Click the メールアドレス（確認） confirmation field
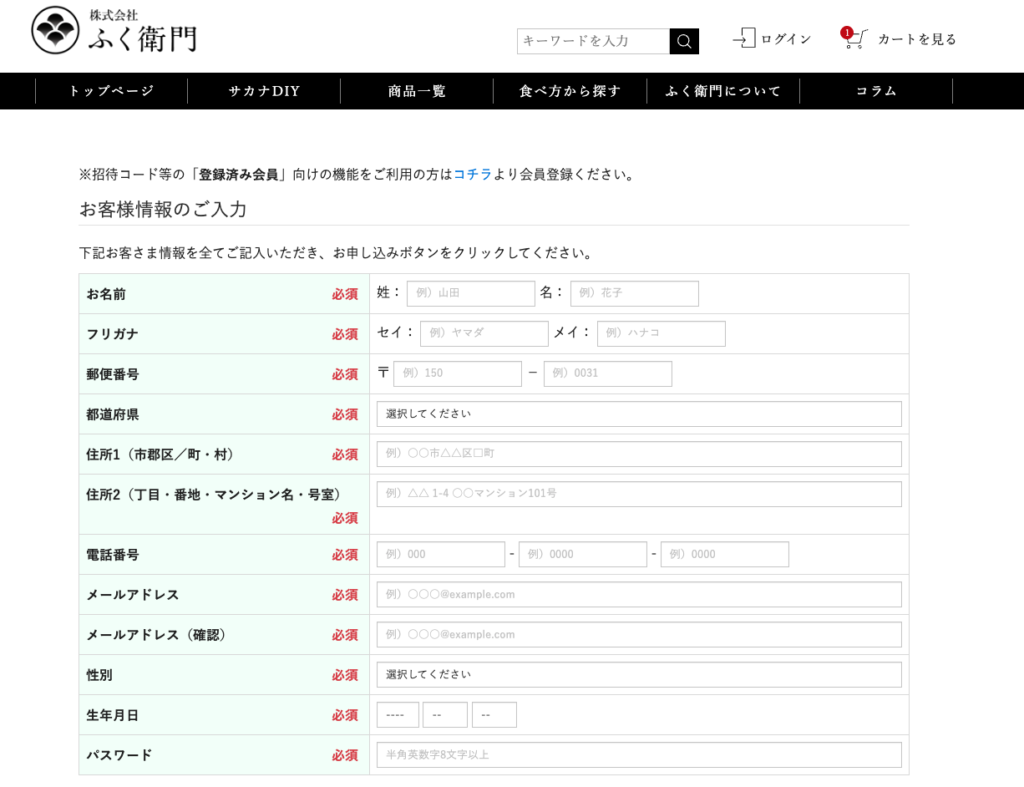Image resolution: width=1024 pixels, height=787 pixels. pos(639,635)
